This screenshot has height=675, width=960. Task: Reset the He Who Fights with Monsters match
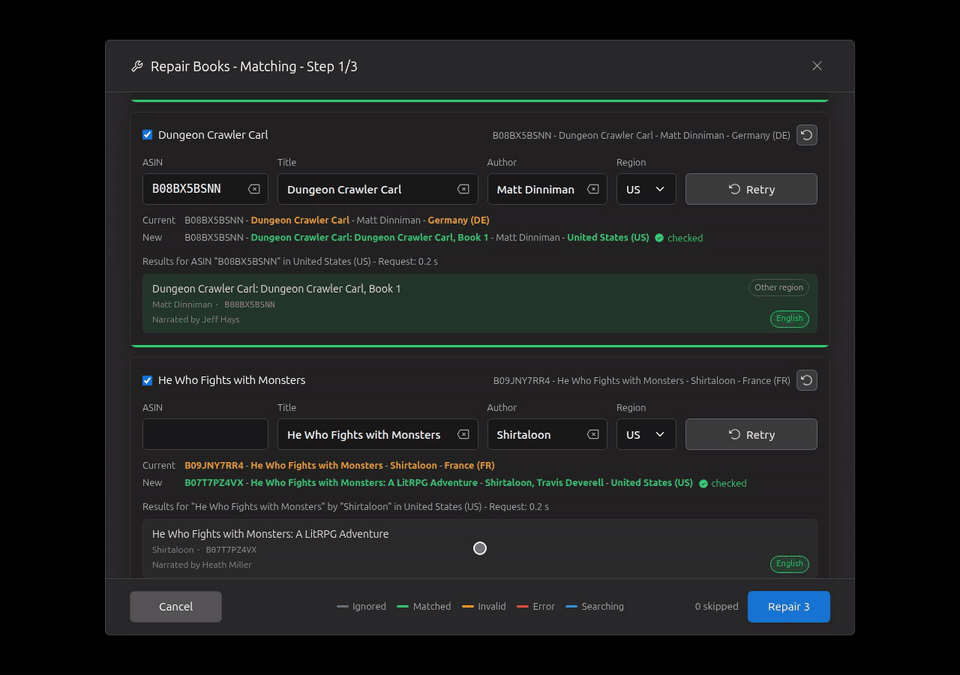point(806,380)
